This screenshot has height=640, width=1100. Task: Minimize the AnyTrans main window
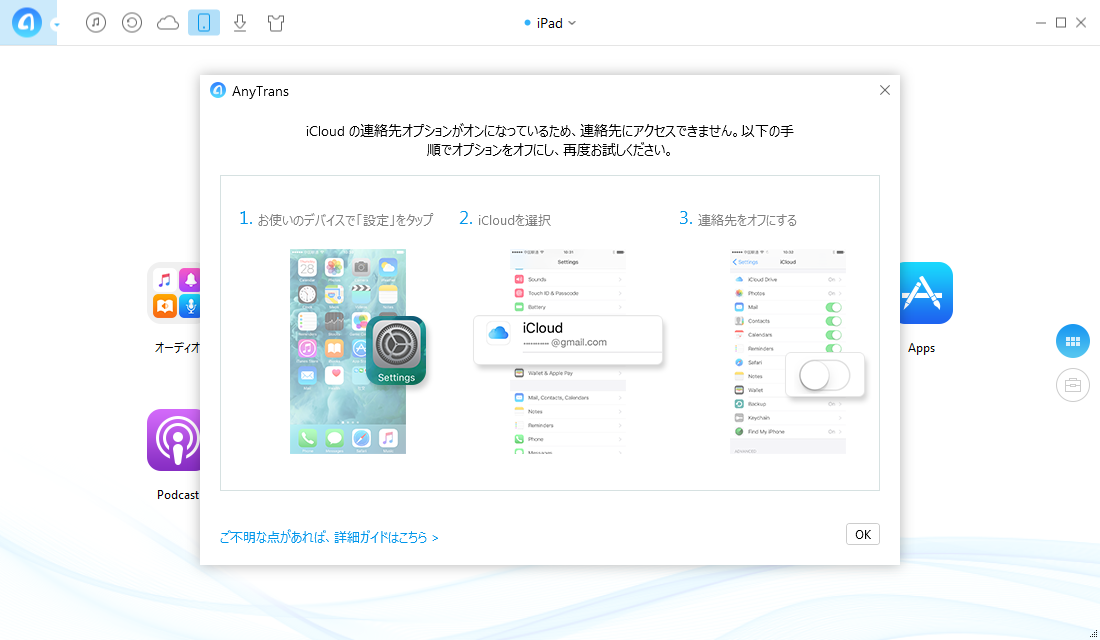(x=1040, y=23)
